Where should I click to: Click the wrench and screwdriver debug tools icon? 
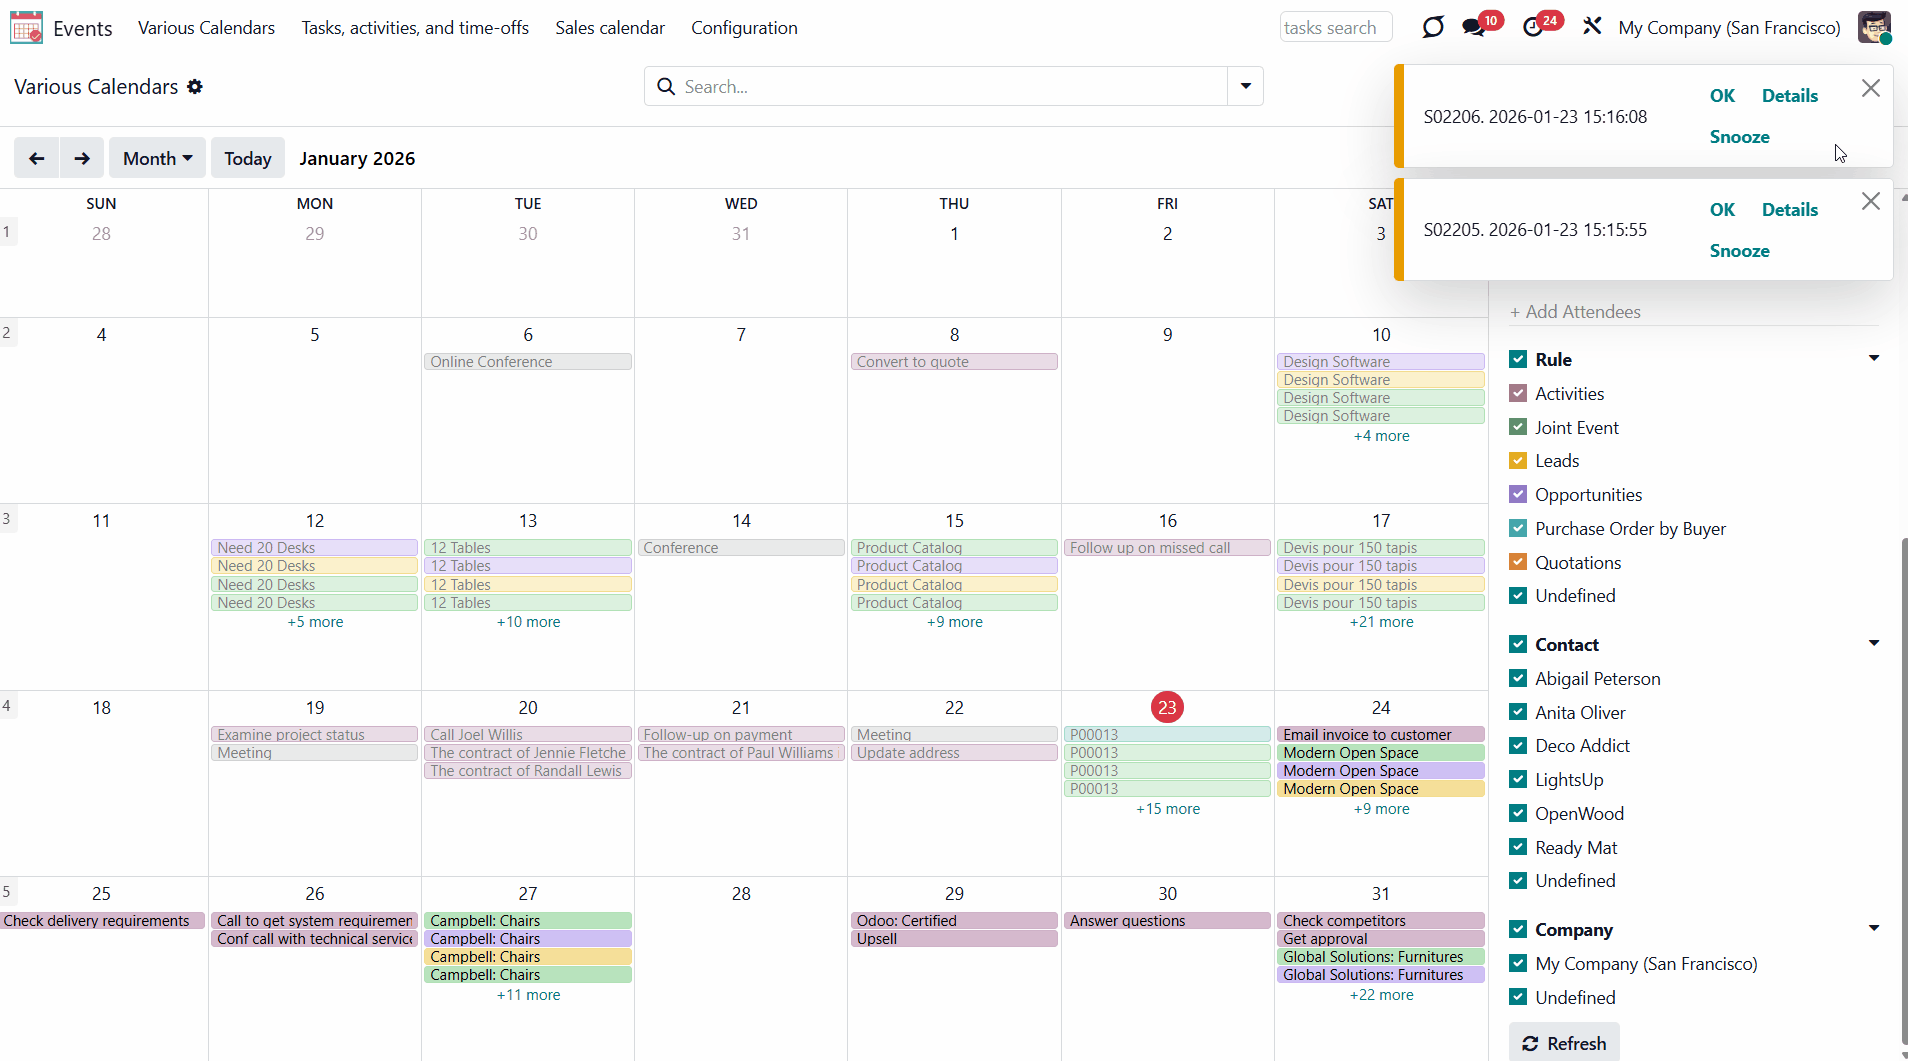click(1592, 27)
